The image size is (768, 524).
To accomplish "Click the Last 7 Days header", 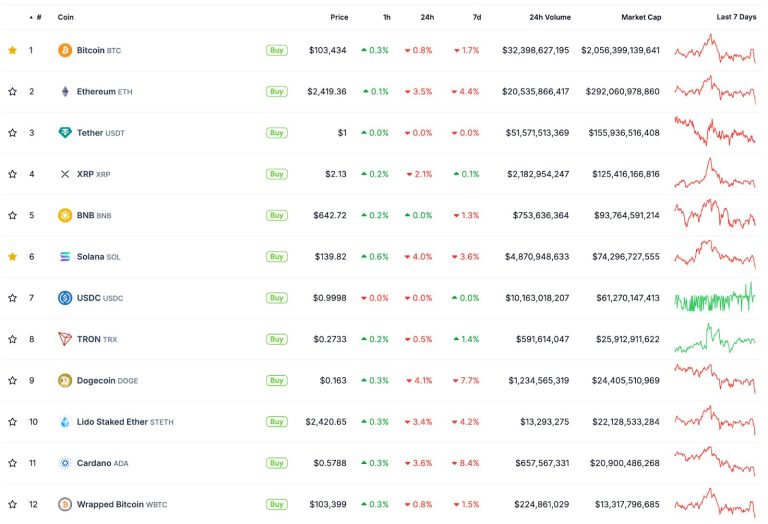I will (x=736, y=17).
